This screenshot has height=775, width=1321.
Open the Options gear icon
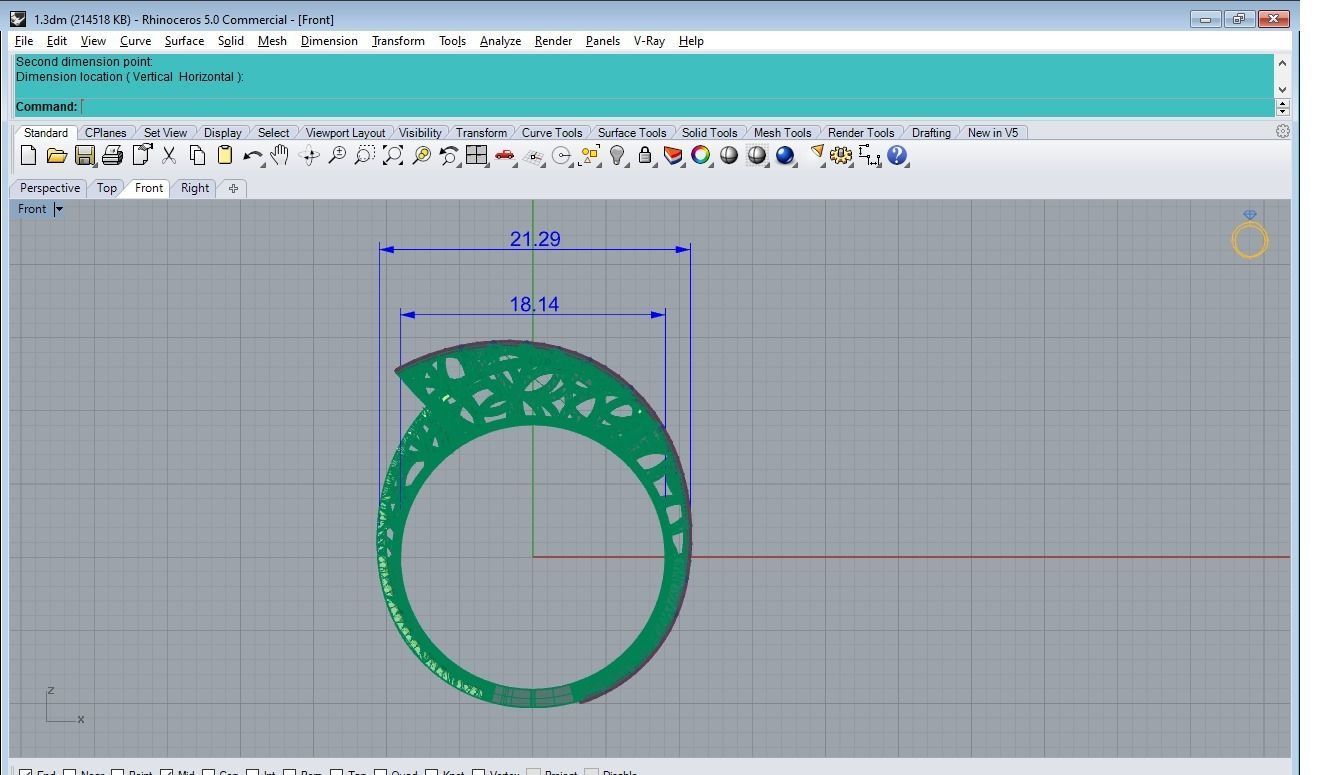point(841,155)
